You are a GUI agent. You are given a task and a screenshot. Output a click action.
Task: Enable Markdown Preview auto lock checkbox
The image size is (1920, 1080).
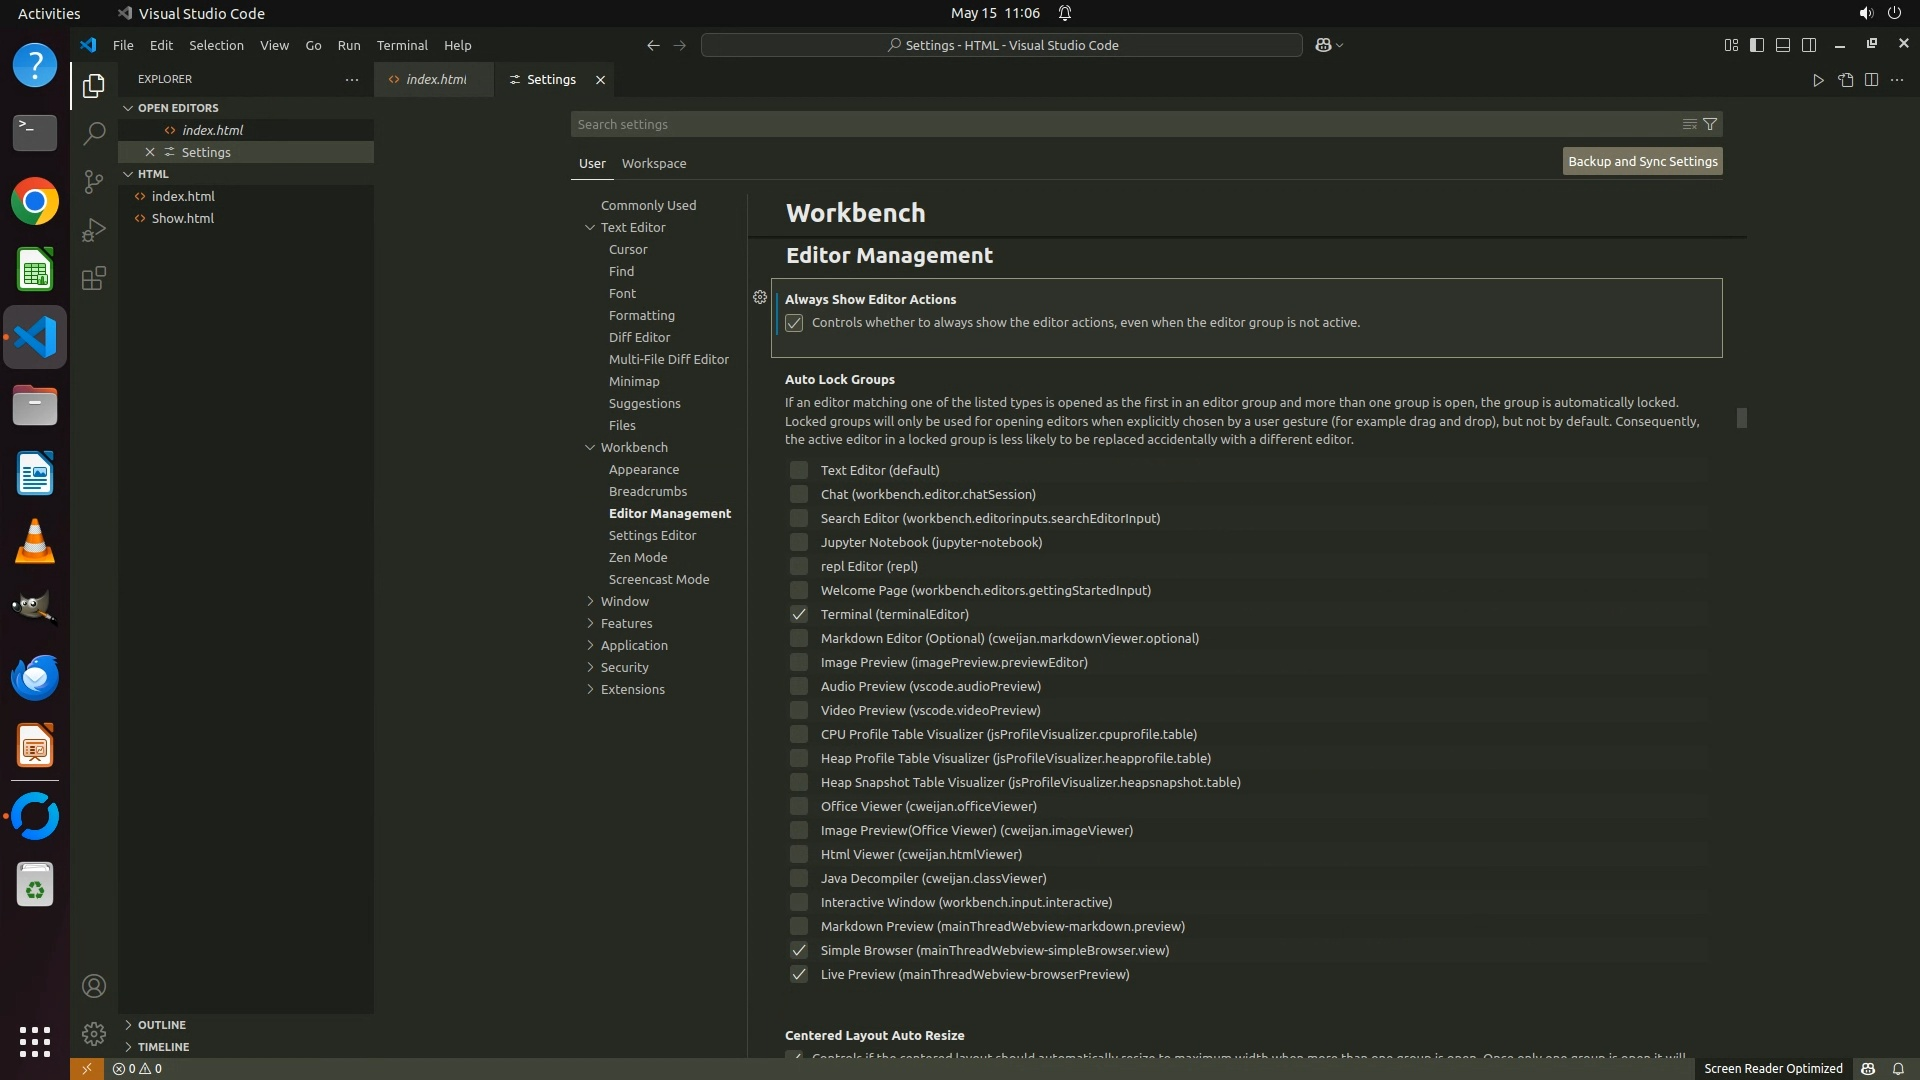tap(798, 926)
